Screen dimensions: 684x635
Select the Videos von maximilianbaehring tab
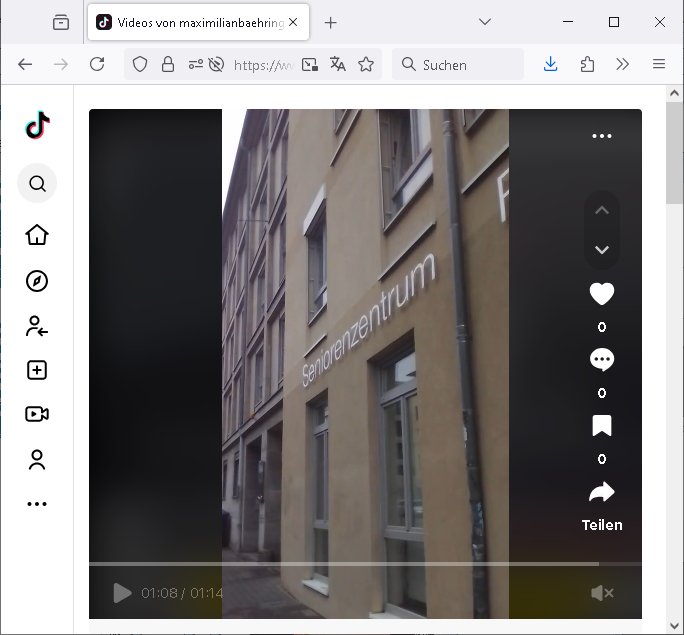pyautogui.click(x=198, y=22)
